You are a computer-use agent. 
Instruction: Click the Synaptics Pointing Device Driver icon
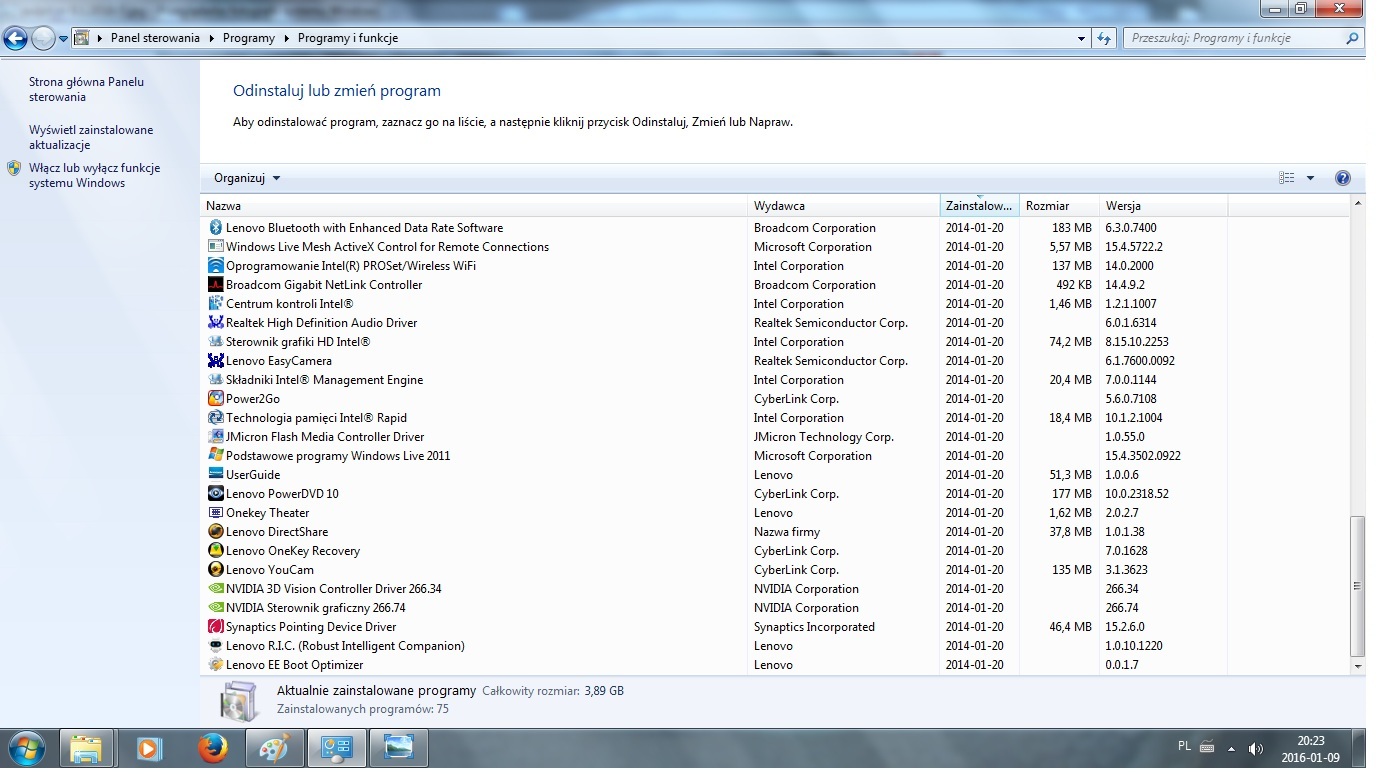[x=215, y=627]
